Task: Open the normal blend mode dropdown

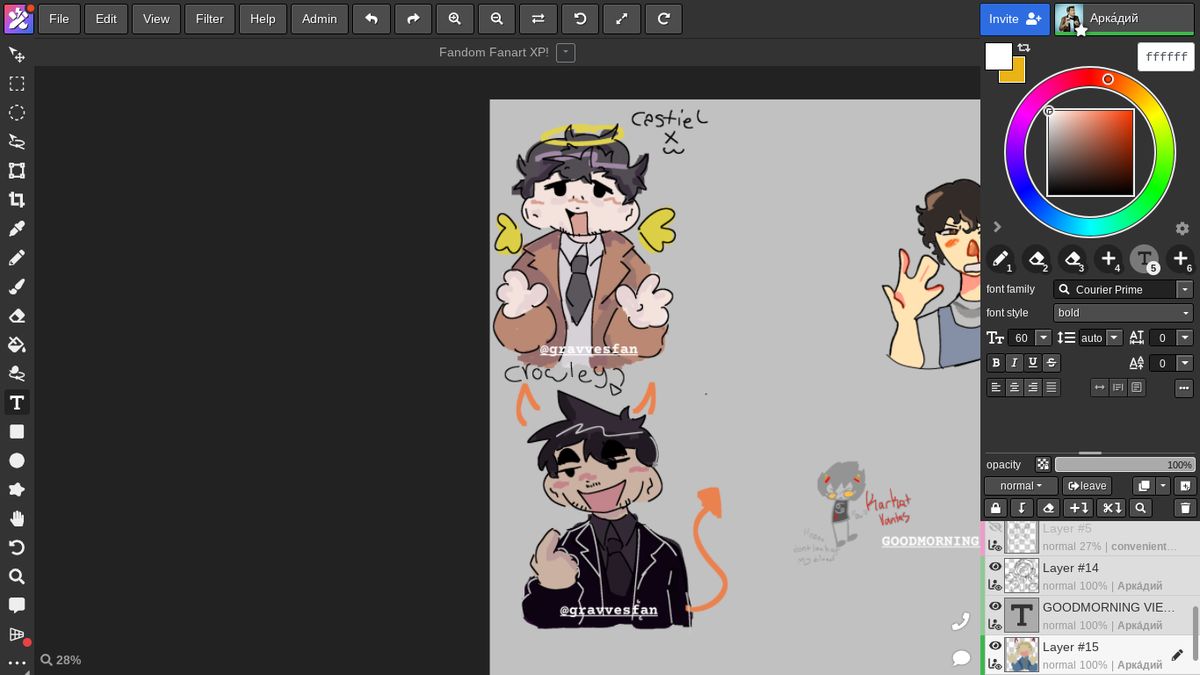Action: click(x=1021, y=486)
